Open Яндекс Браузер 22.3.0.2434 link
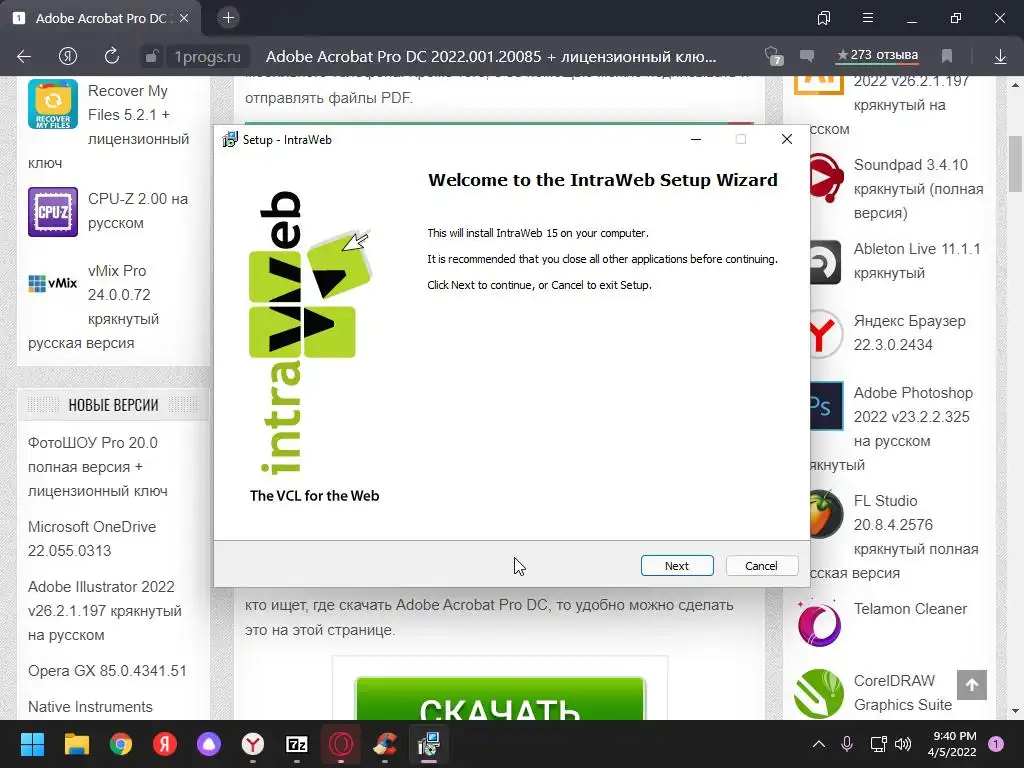The width and height of the screenshot is (1024, 768). click(x=909, y=332)
